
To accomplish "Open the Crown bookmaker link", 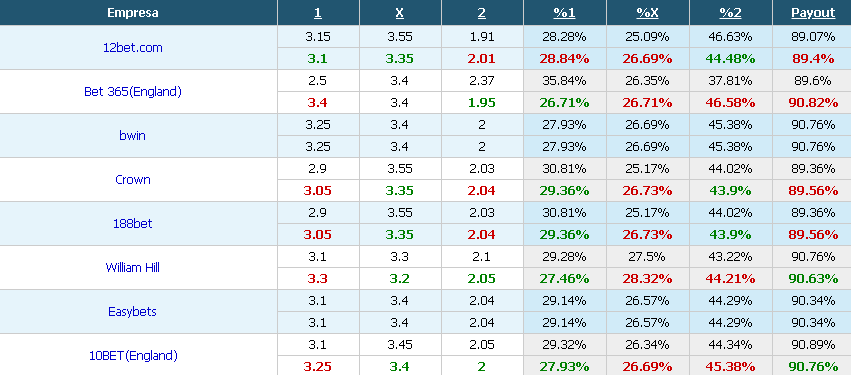I will pos(132,180).
